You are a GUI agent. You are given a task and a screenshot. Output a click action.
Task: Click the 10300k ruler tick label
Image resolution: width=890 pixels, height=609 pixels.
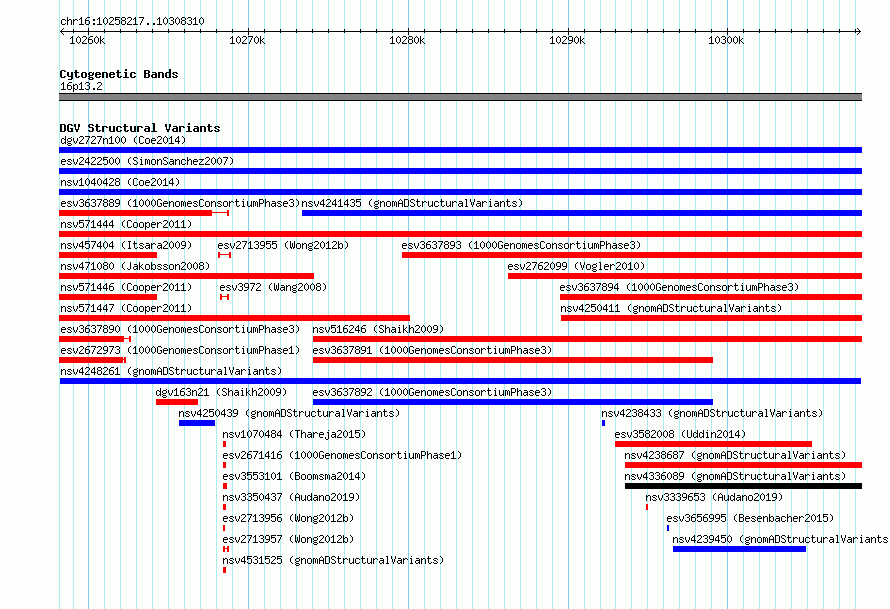tap(726, 40)
